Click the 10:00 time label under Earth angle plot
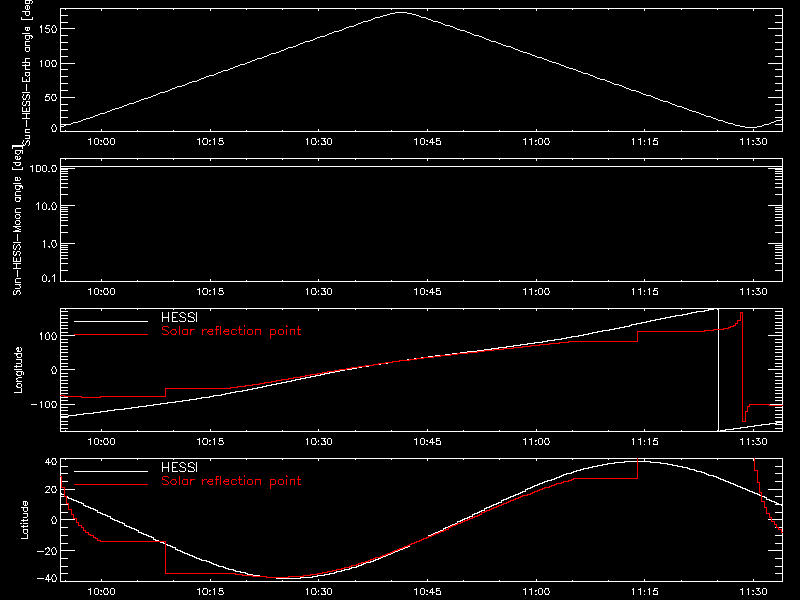This screenshot has width=800, height=600. pyautogui.click(x=102, y=142)
